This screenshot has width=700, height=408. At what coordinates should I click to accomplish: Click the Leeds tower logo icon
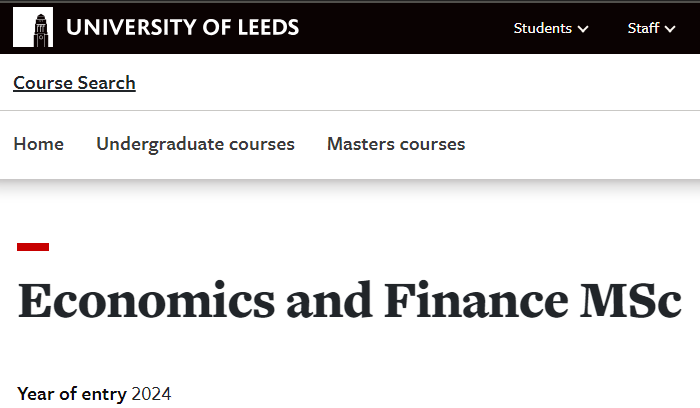[x=33, y=27]
